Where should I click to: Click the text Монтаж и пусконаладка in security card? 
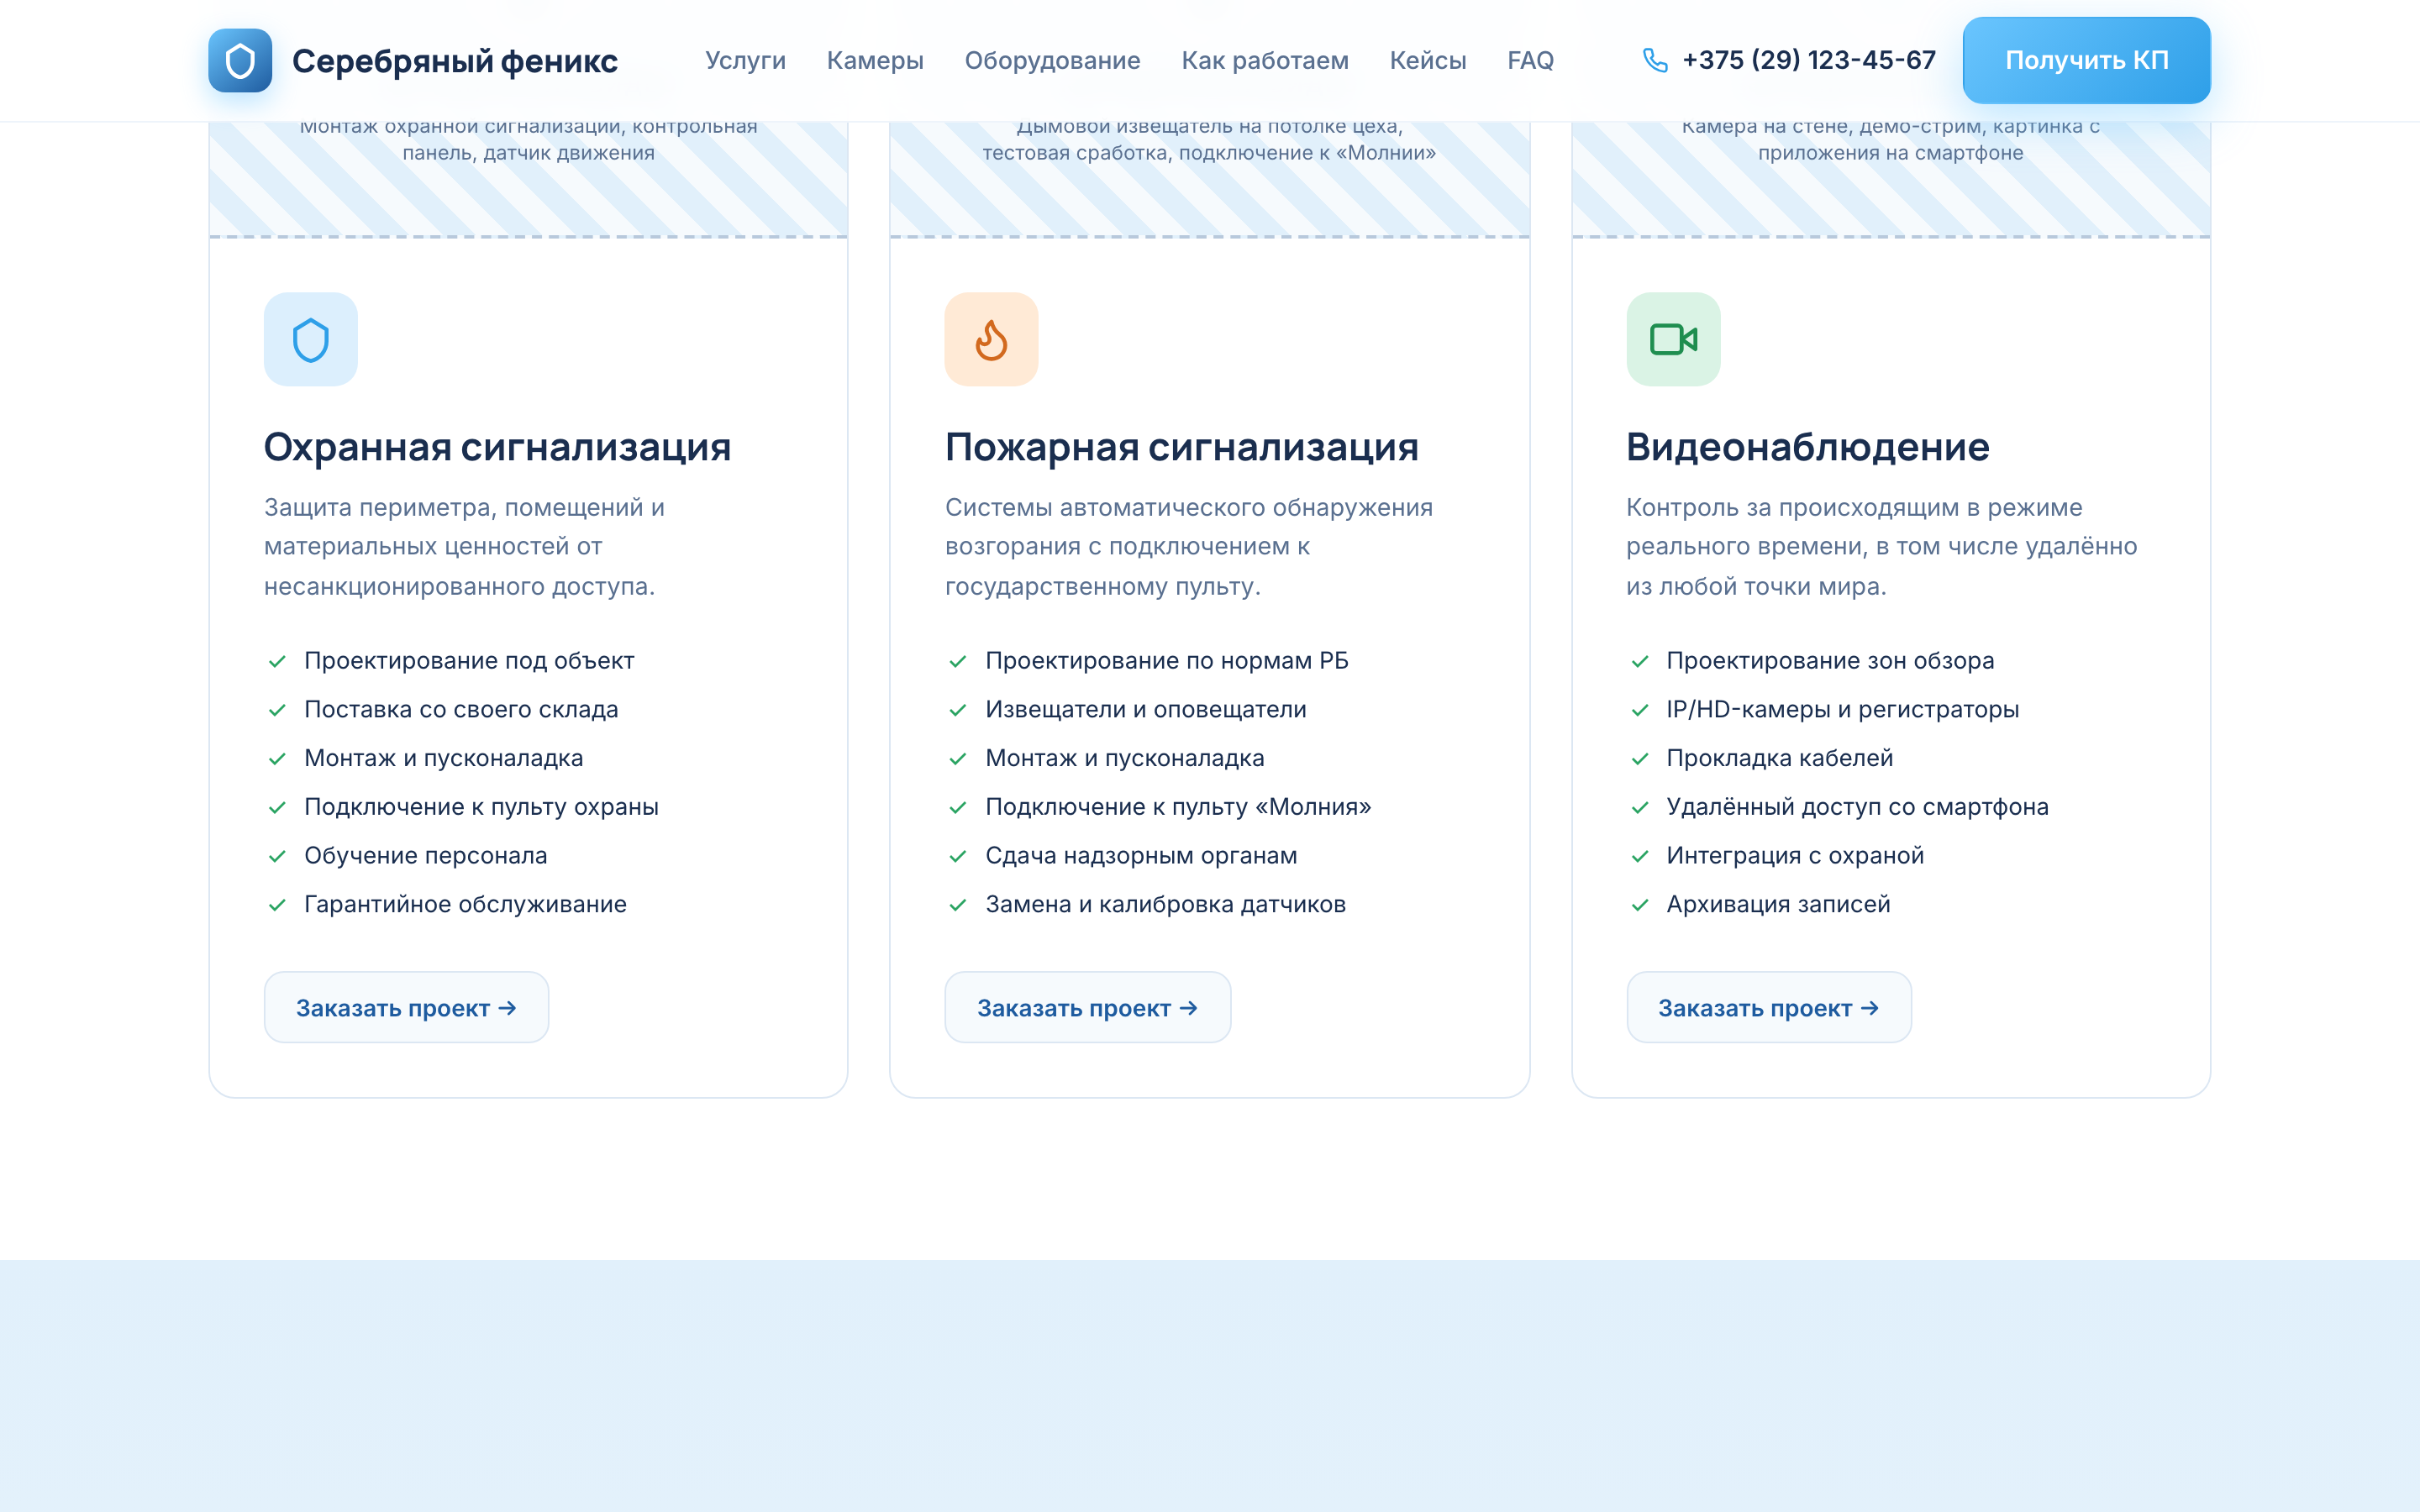[x=443, y=758]
